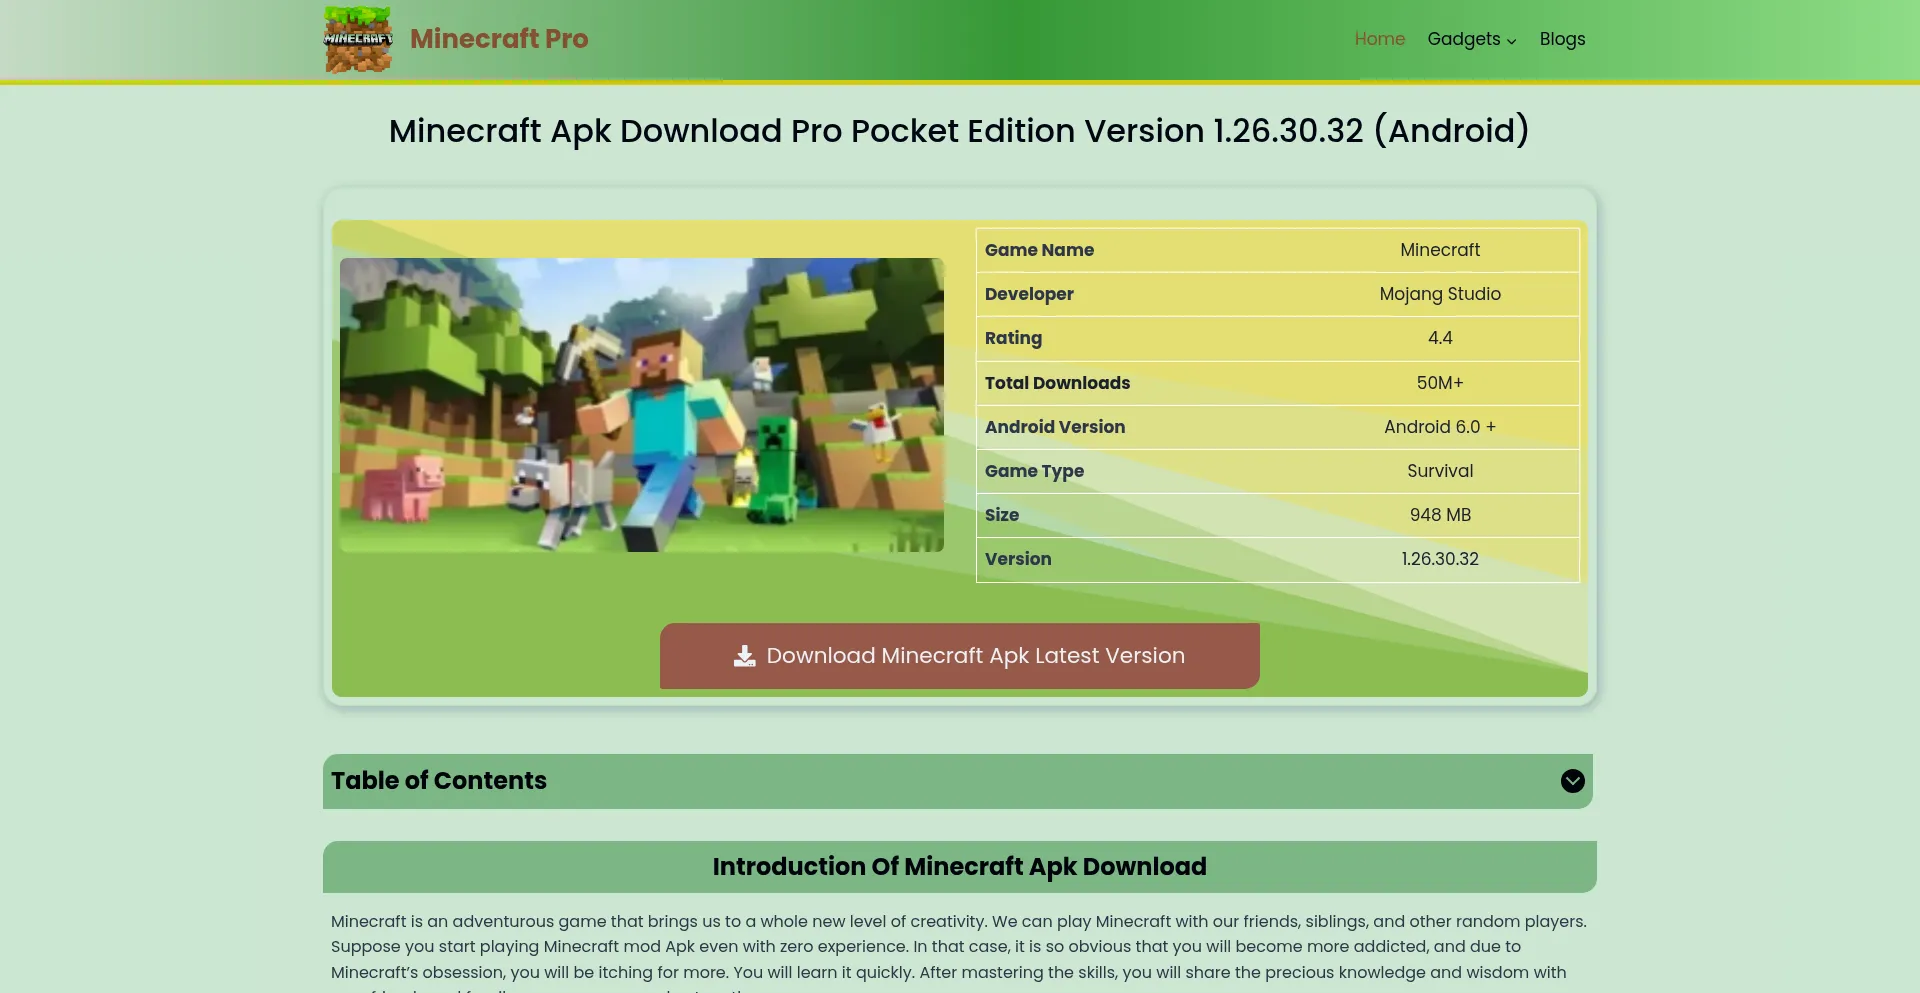Go to the Home menu item

[x=1379, y=39]
